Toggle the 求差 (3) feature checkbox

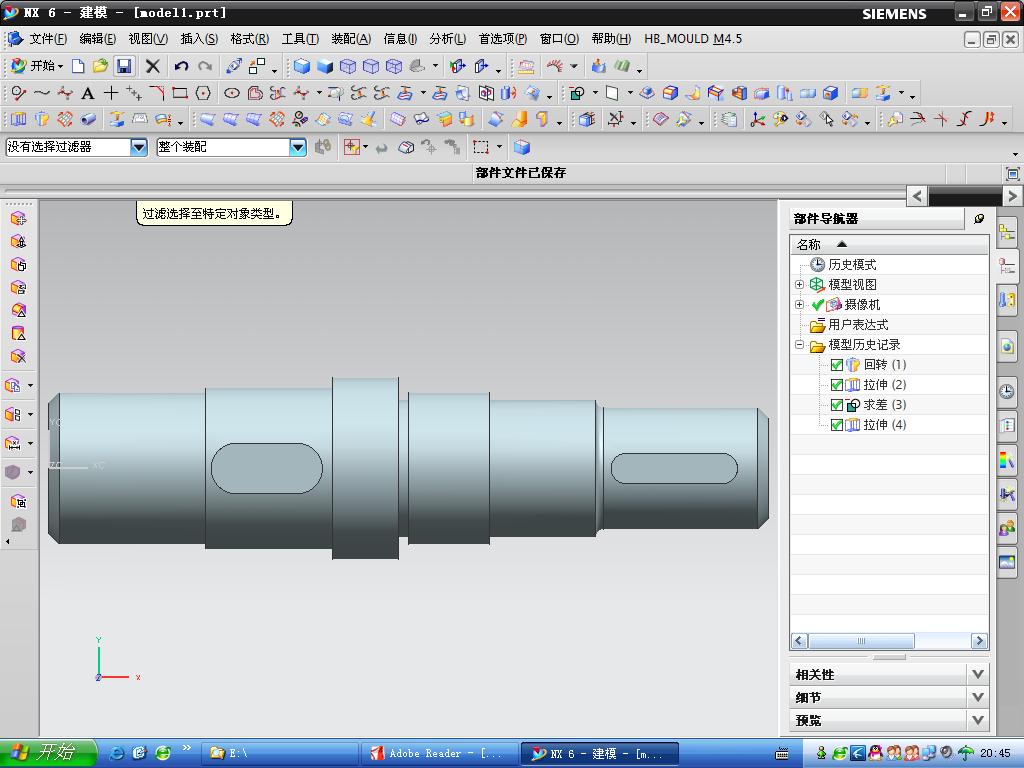[x=837, y=405]
